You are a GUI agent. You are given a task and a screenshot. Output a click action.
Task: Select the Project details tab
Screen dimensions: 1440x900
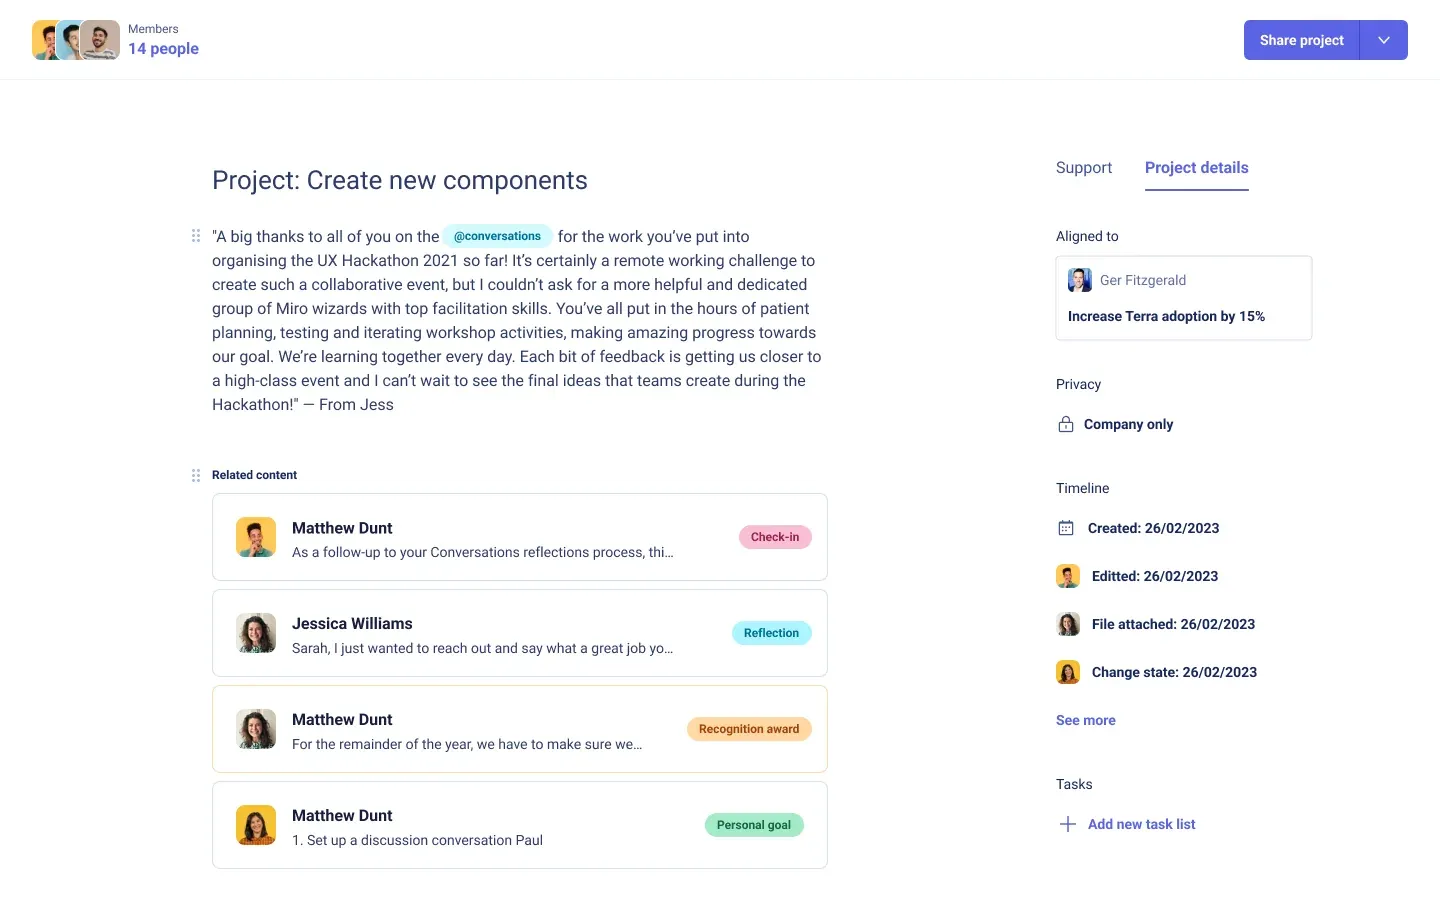pos(1197,168)
